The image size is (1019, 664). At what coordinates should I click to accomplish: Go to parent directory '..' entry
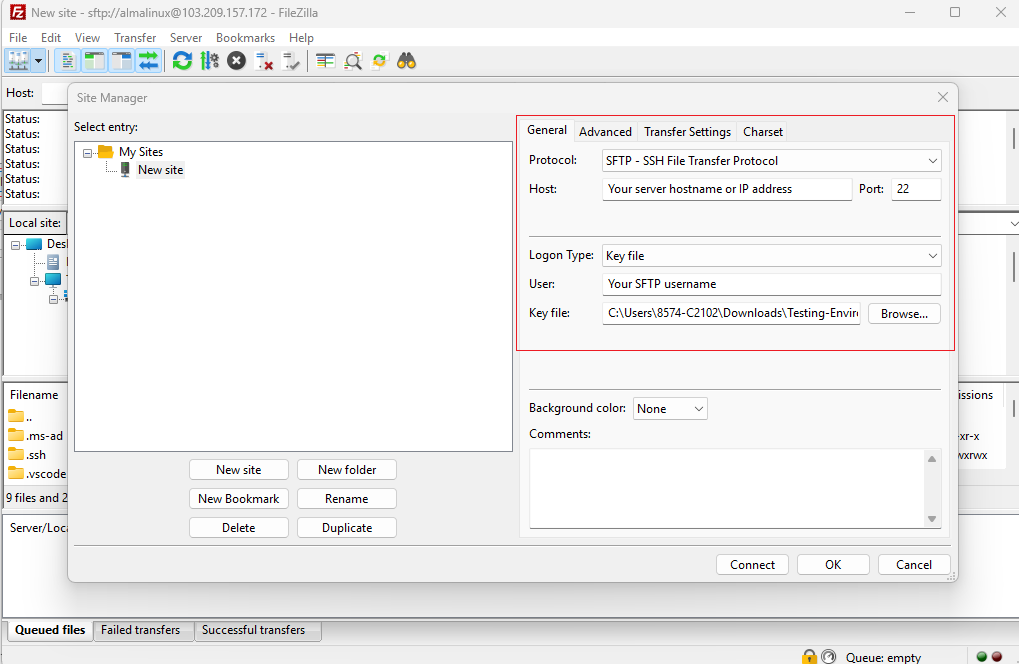tap(20, 416)
